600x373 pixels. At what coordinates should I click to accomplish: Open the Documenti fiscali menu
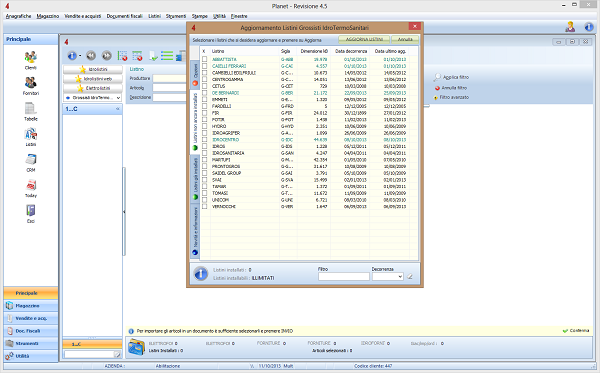coord(124,16)
